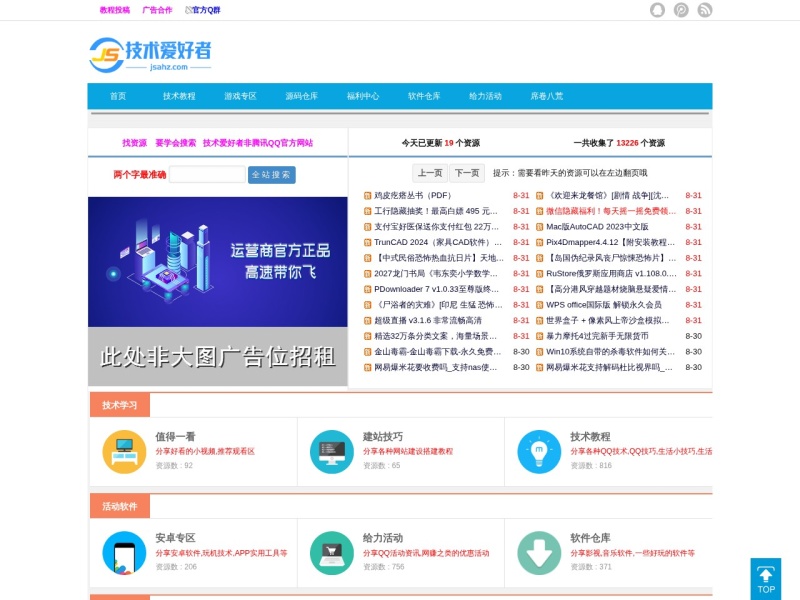Open the 技术学习 section tab
The height and width of the screenshot is (600, 800).
pos(120,405)
